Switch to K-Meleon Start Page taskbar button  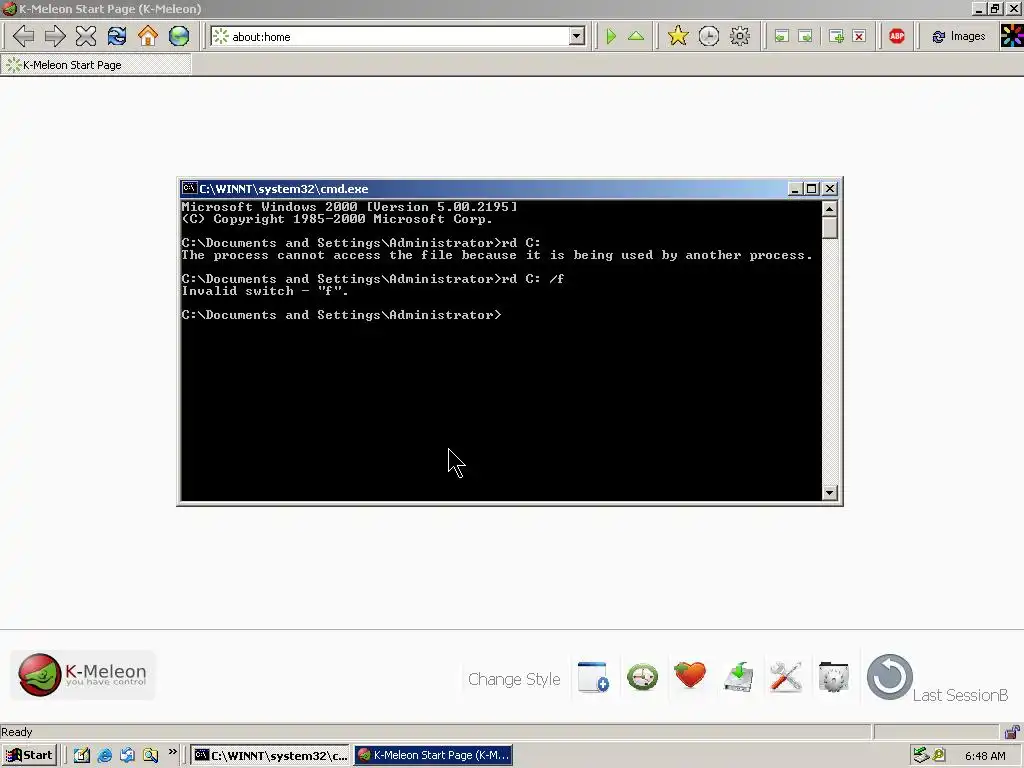click(434, 755)
